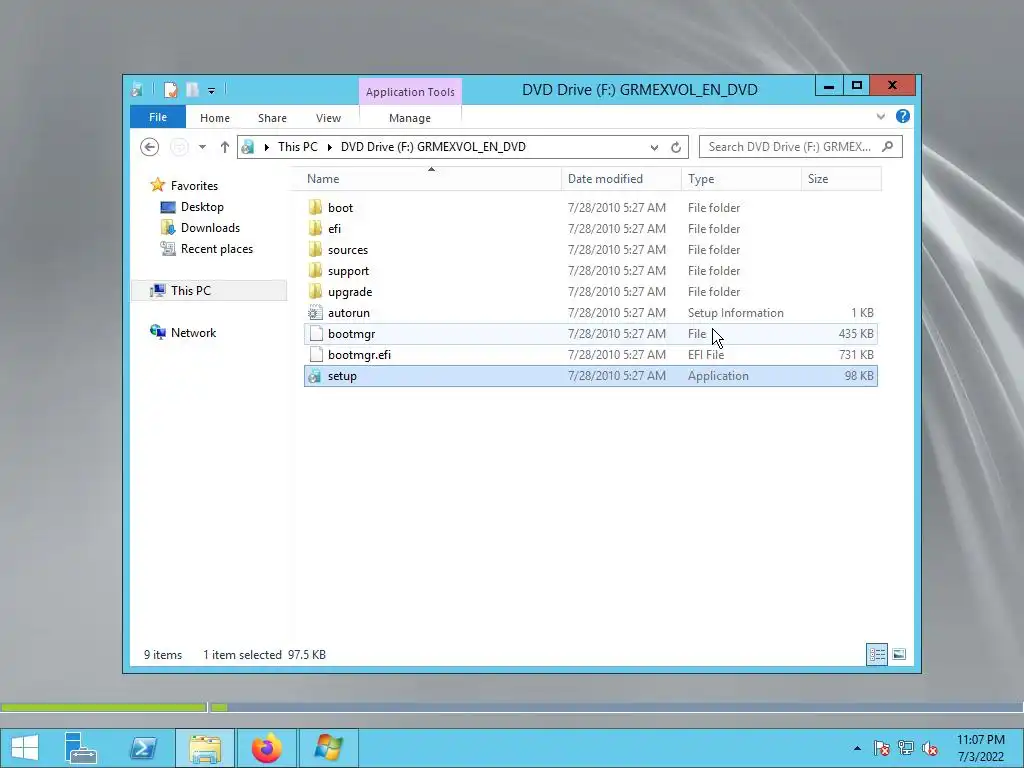Image resolution: width=1024 pixels, height=768 pixels.
Task: Open the Action Center flag icon
Action: 882,748
